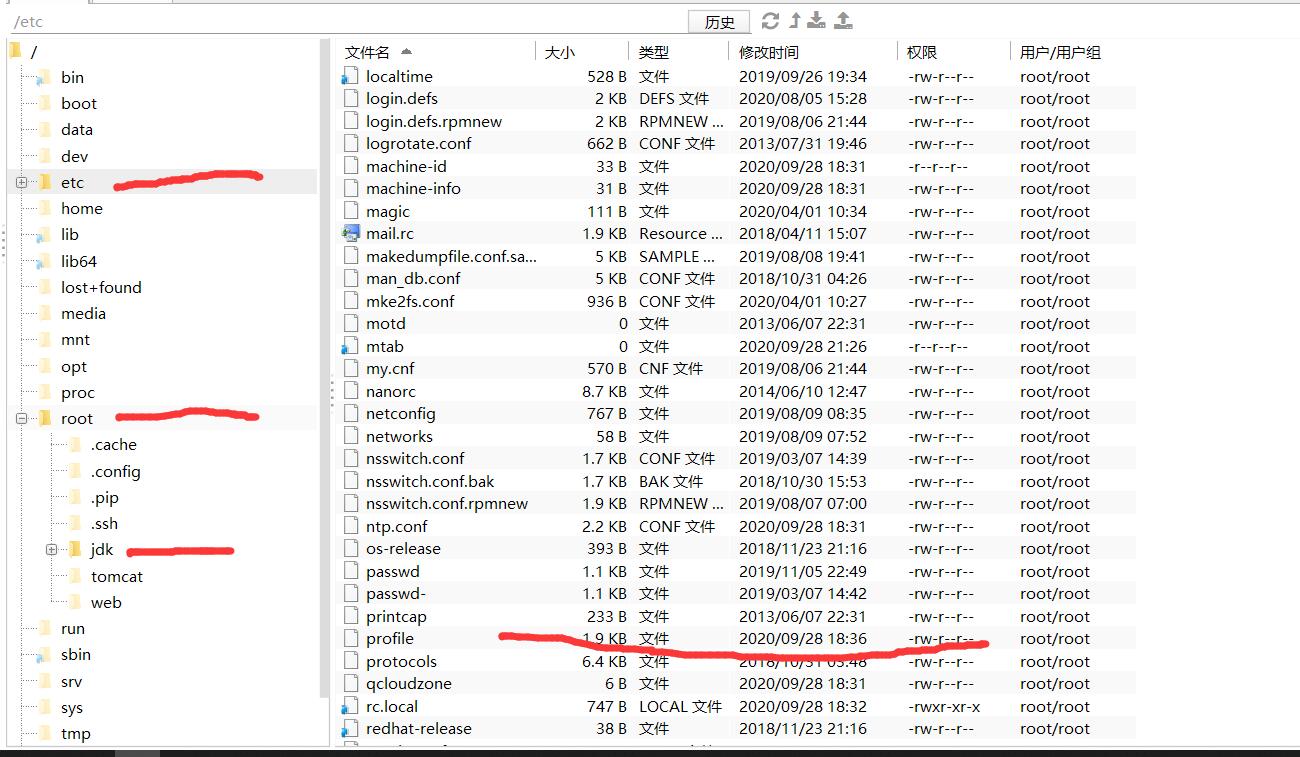
Task: Select the proc folder in tree
Action: pos(78,393)
